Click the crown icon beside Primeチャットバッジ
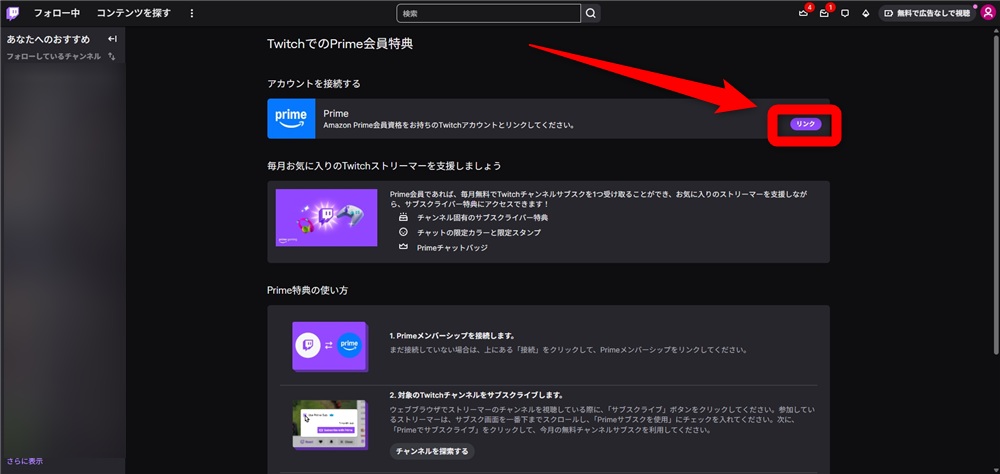This screenshot has height=474, width=1000. click(402, 247)
